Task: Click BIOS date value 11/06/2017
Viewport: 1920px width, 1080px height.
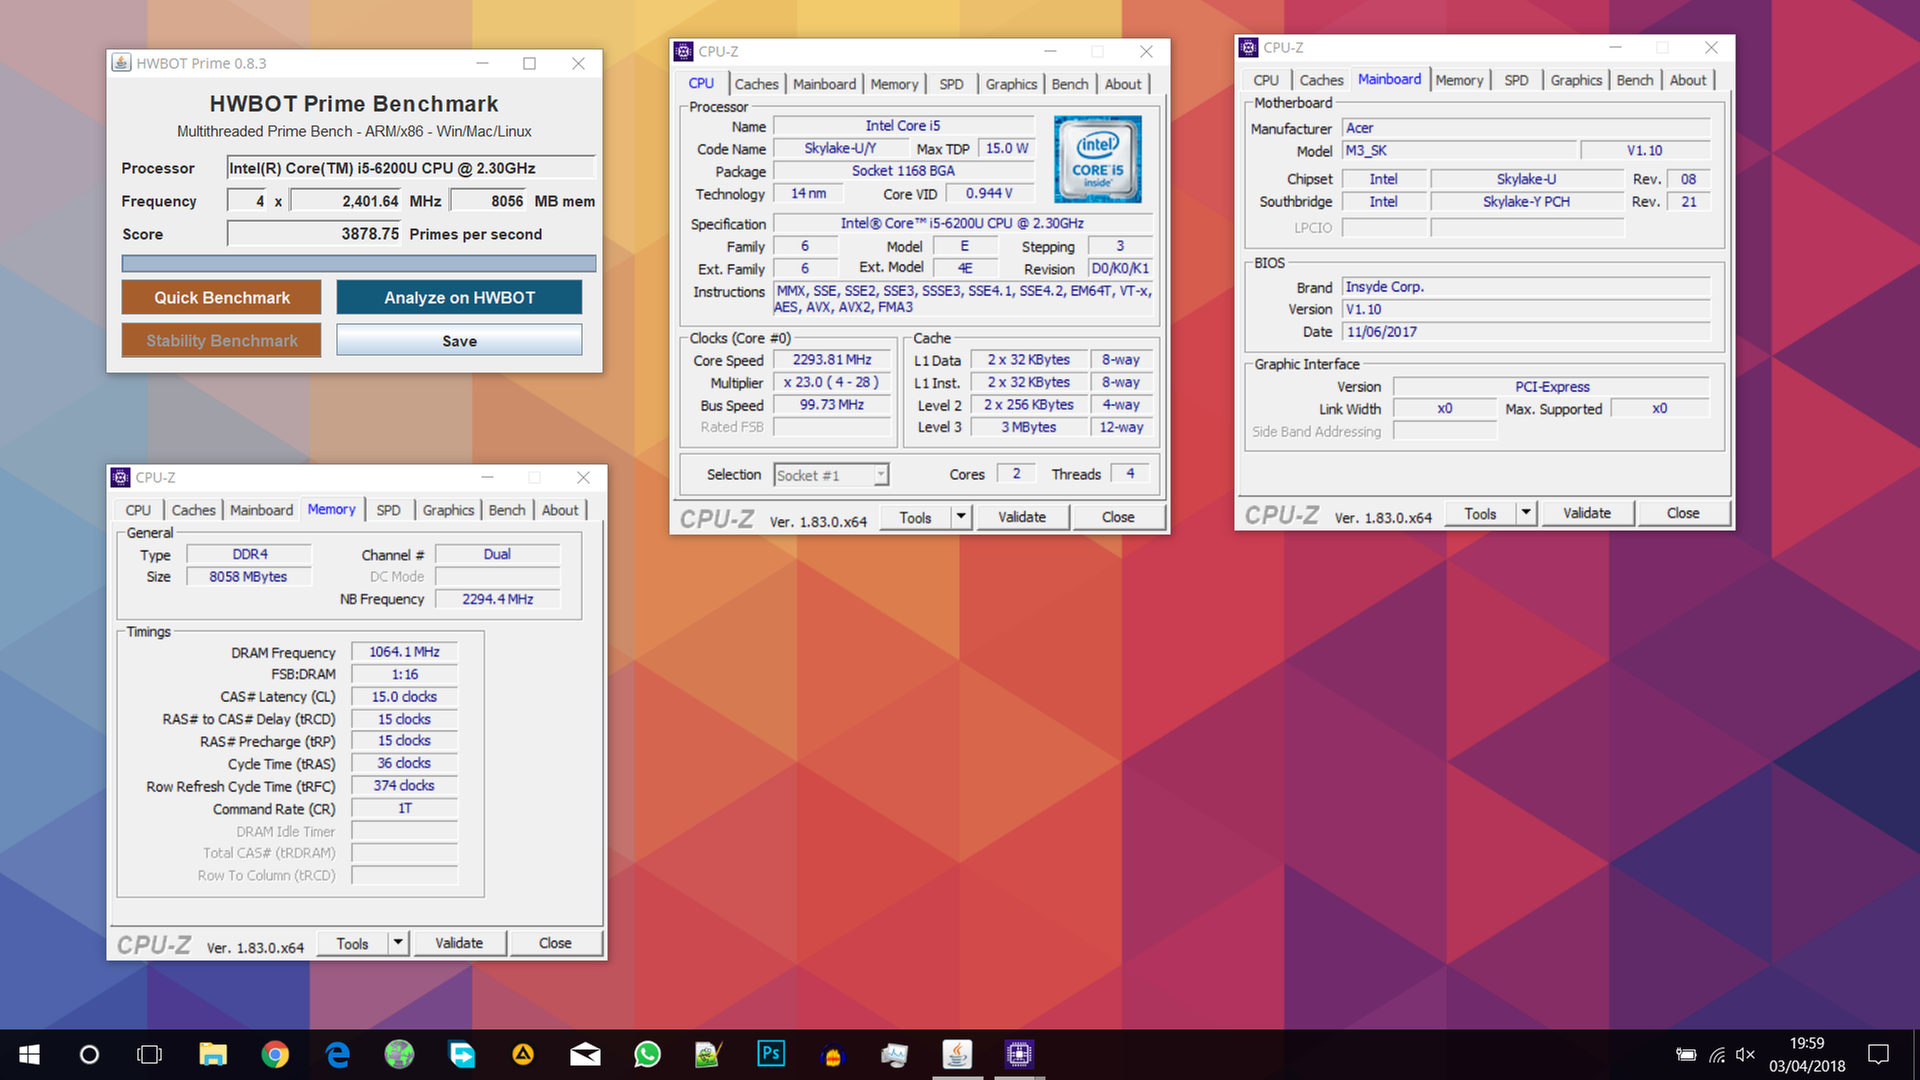Action: click(1526, 332)
